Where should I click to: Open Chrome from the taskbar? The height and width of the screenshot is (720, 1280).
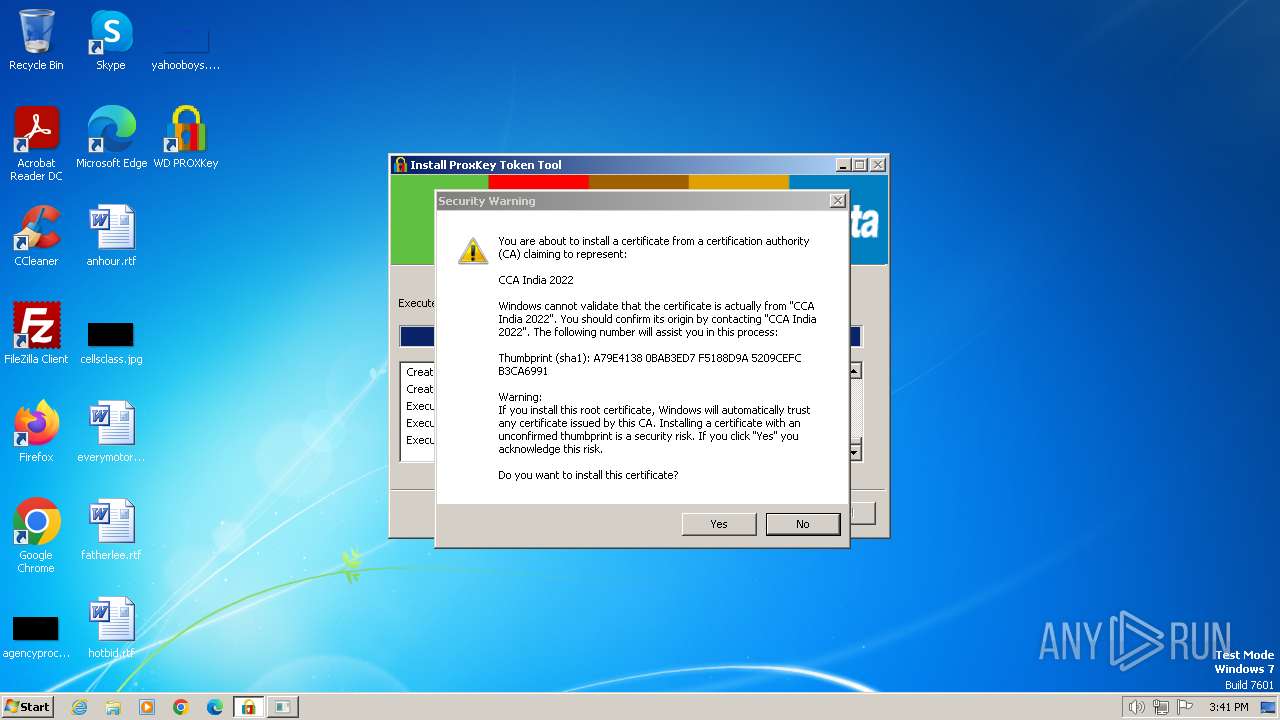coord(181,707)
